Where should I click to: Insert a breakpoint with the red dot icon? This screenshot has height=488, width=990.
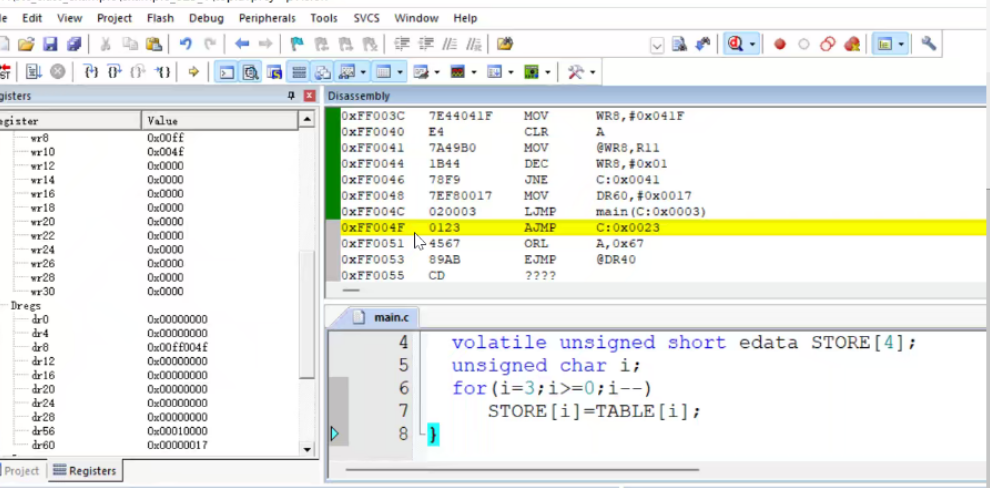click(x=780, y=44)
